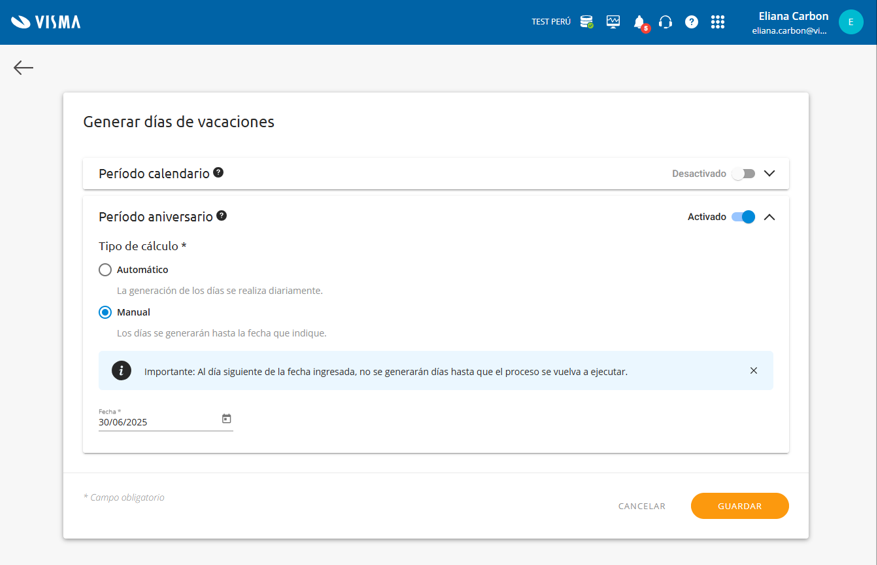Go back with the left arrow
The image size is (877, 565).
(x=23, y=67)
